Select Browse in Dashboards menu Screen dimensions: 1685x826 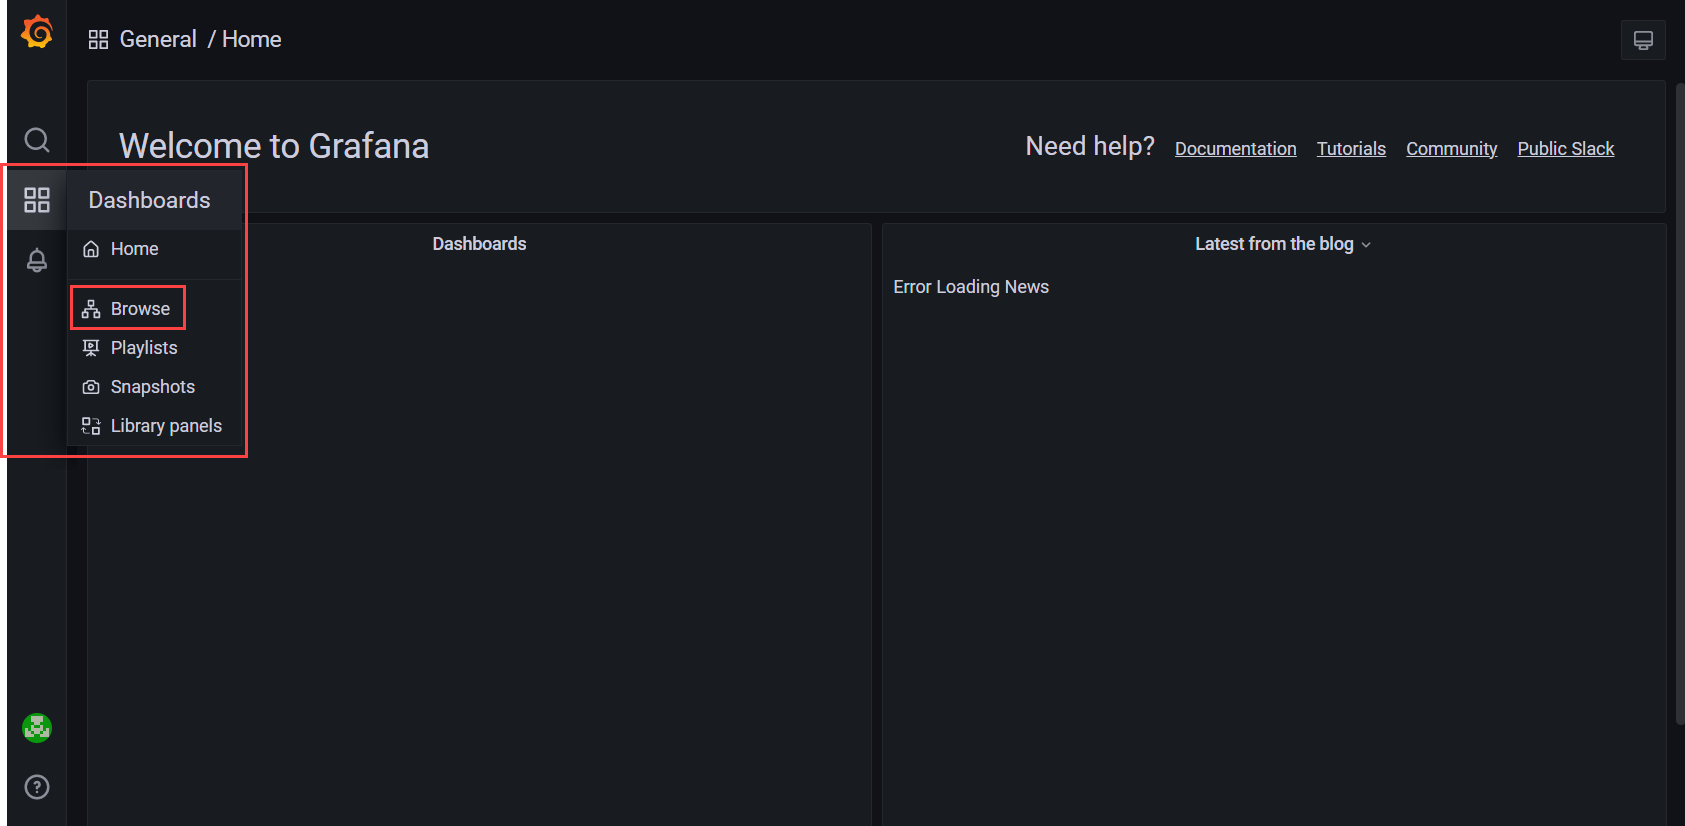[x=140, y=309]
